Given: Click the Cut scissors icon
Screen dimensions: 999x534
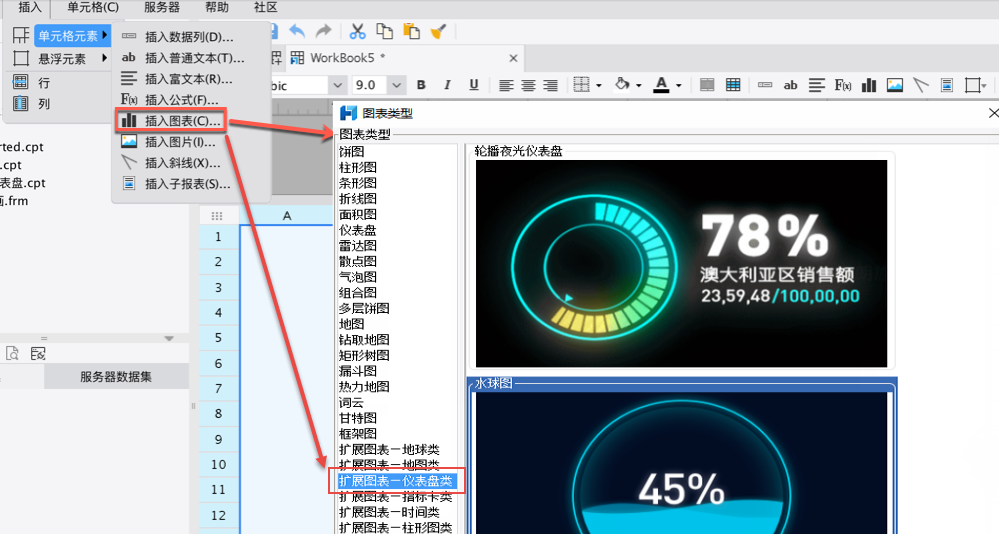Looking at the screenshot, I should pyautogui.click(x=357, y=32).
